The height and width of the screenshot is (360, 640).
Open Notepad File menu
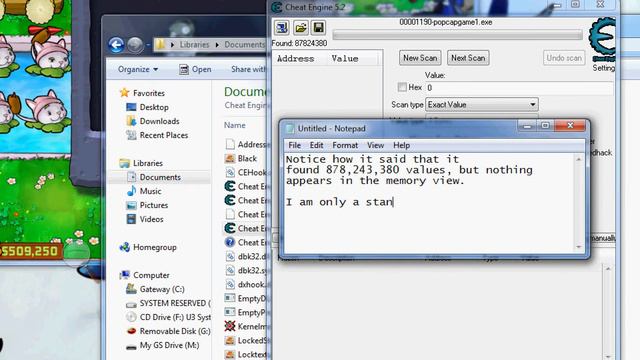(294, 145)
